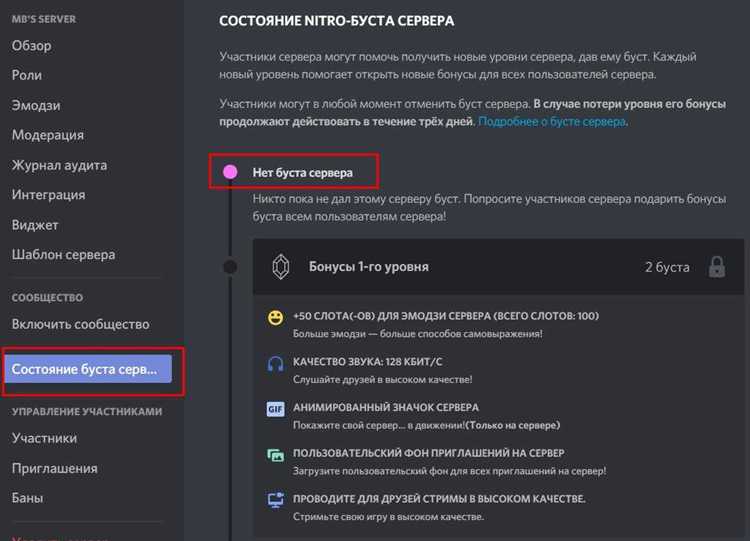
Task: Open the Виджет settings page
Action: [35, 225]
